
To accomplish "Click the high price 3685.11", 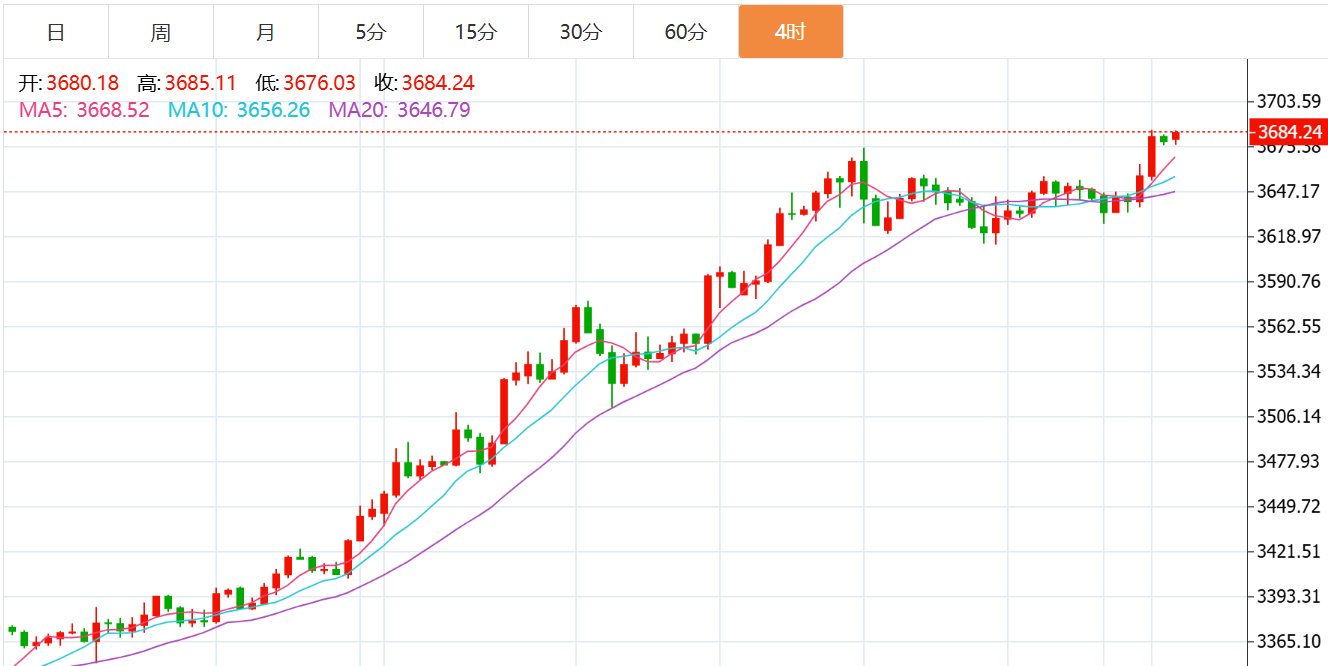I will tap(200, 83).
